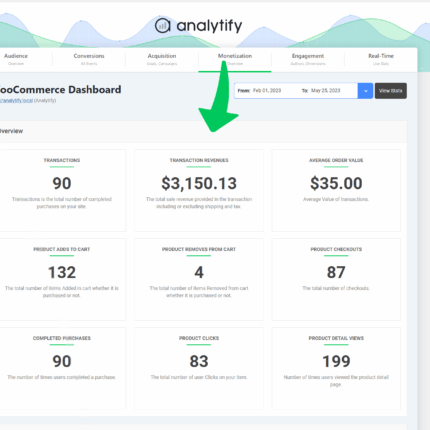Viewport: 430px width, 430px height.
Task: Open the Real-Time tab
Action: pos(381,59)
